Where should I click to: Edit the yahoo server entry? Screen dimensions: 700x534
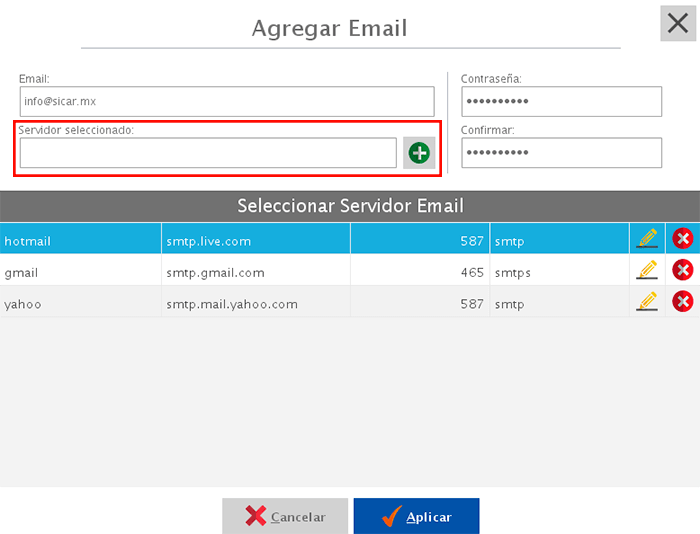click(x=647, y=302)
